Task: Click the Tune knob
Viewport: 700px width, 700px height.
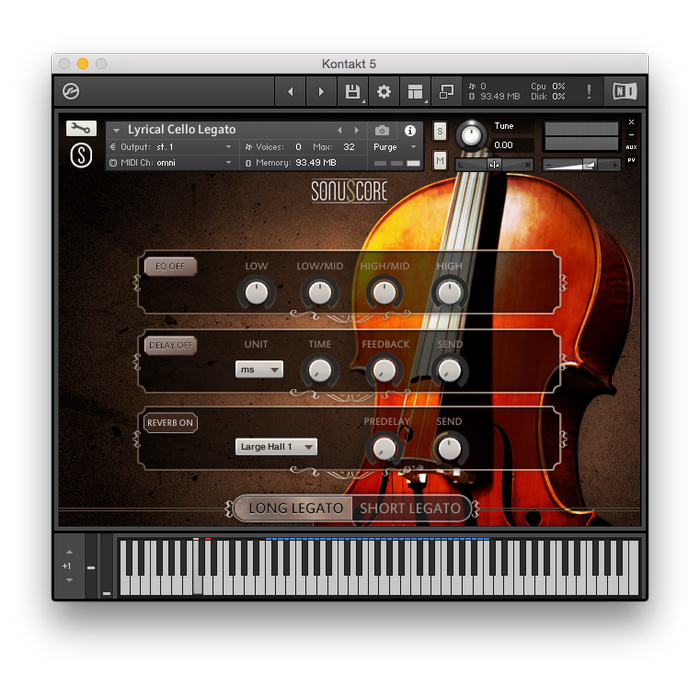Action: [x=468, y=135]
